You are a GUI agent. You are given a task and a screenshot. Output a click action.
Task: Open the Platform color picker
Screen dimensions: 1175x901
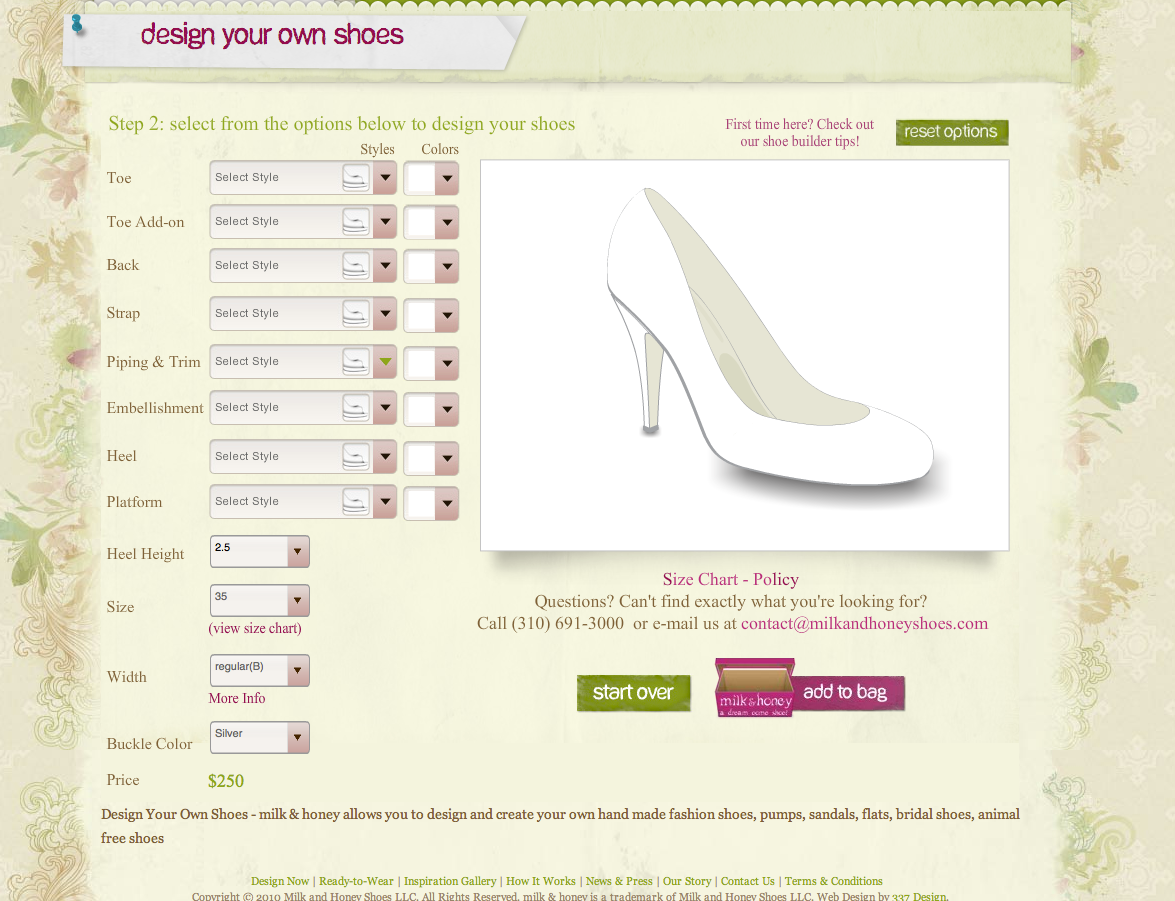tap(431, 503)
